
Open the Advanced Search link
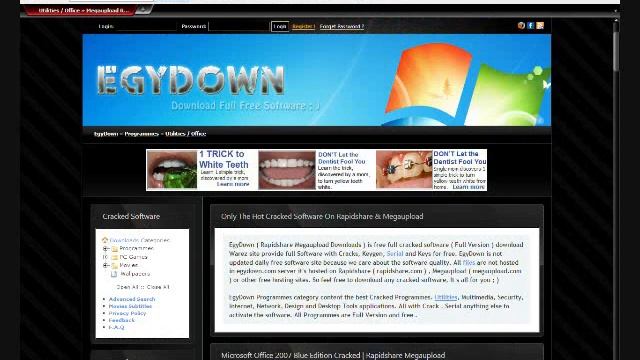(x=132, y=299)
